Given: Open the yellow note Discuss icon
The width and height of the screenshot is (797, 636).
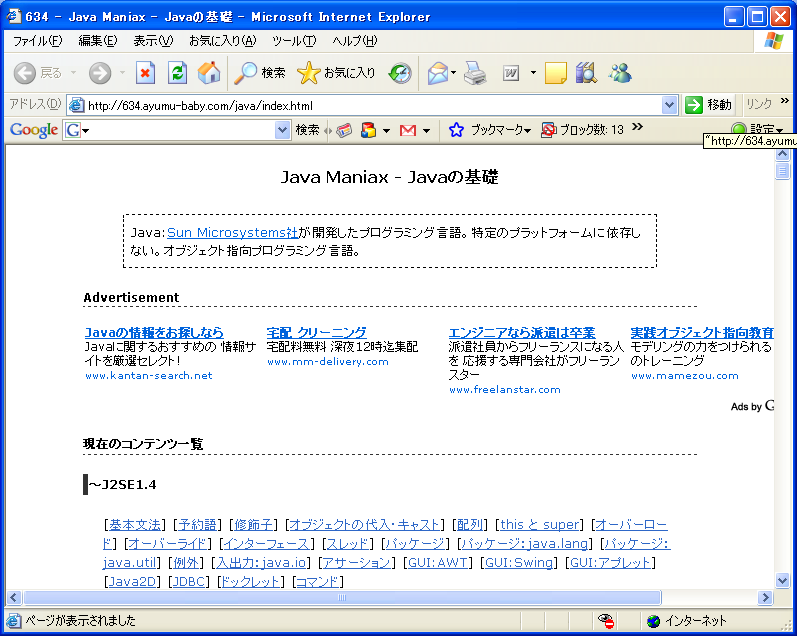Looking at the screenshot, I should click(556, 73).
